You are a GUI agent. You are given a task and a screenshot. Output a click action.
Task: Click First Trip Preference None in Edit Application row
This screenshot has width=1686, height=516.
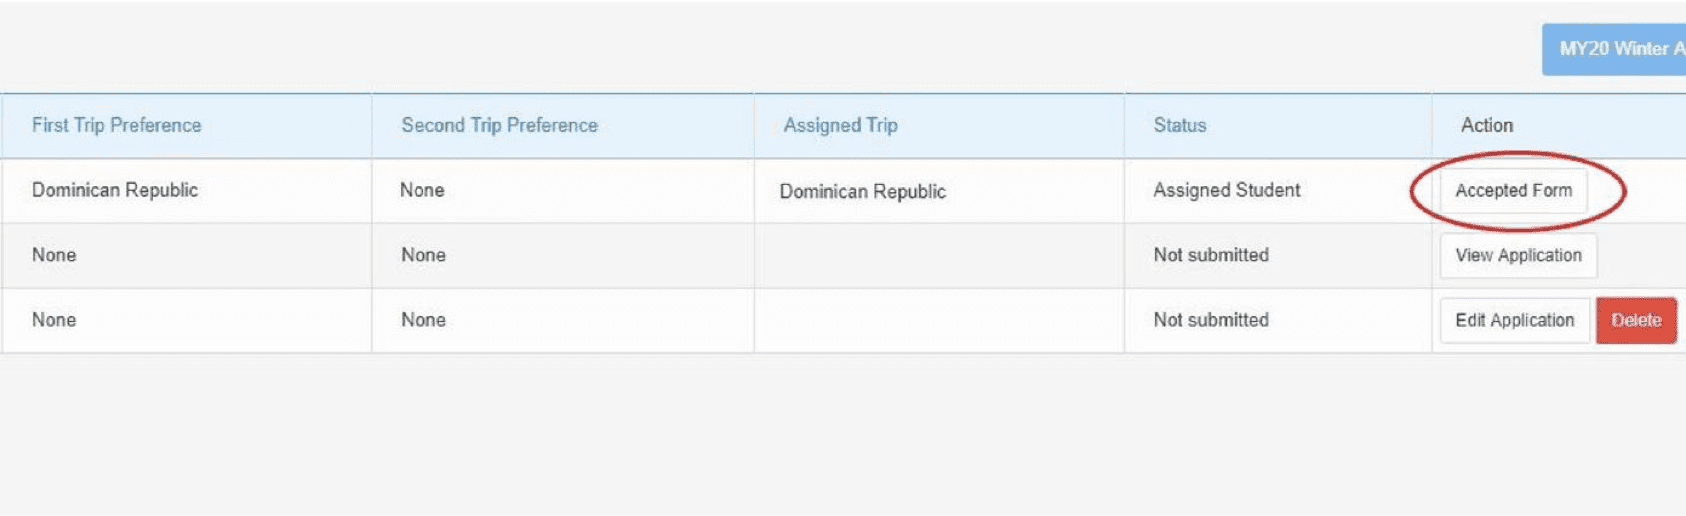(54, 321)
